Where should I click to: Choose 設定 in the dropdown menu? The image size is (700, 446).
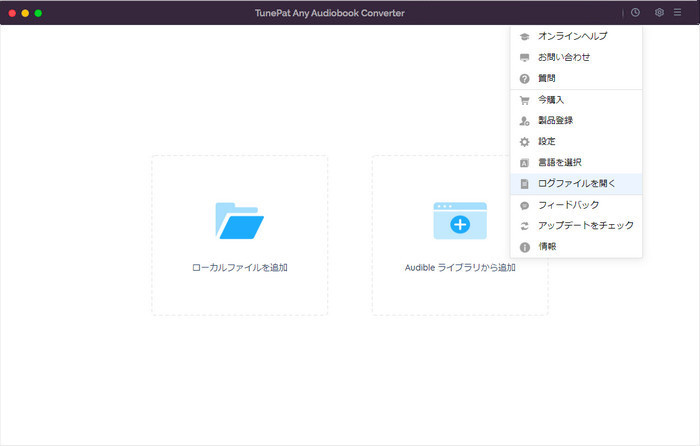point(576,141)
